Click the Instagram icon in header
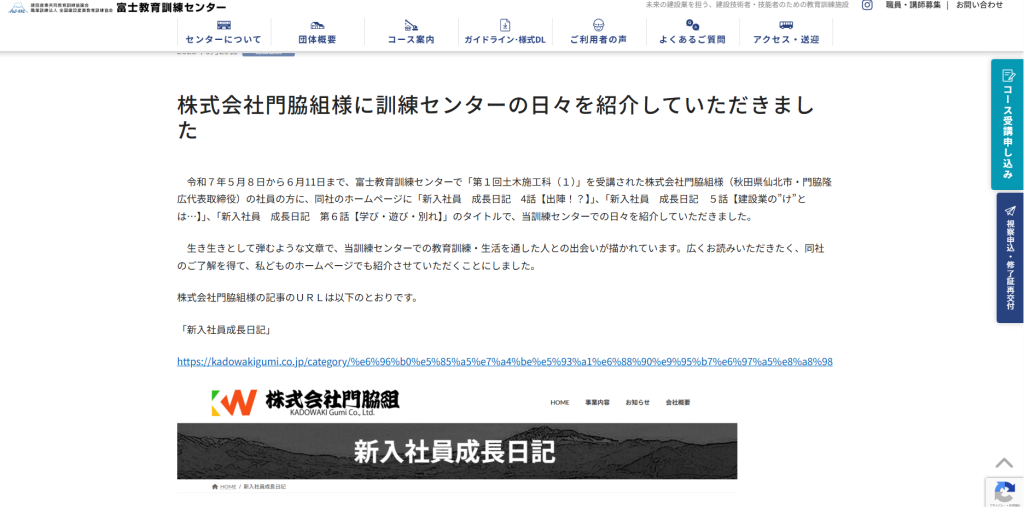 click(x=867, y=6)
